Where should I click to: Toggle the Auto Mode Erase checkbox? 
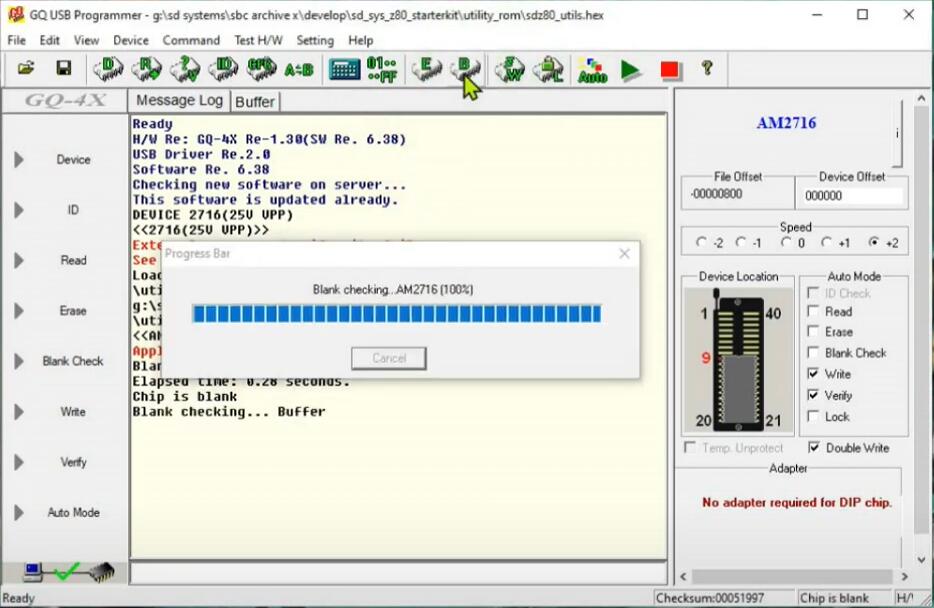[x=813, y=331]
